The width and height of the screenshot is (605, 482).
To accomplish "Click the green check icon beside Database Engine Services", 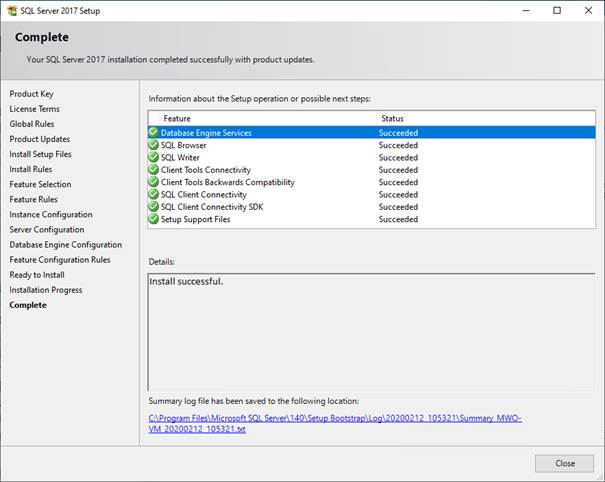I will (x=154, y=132).
